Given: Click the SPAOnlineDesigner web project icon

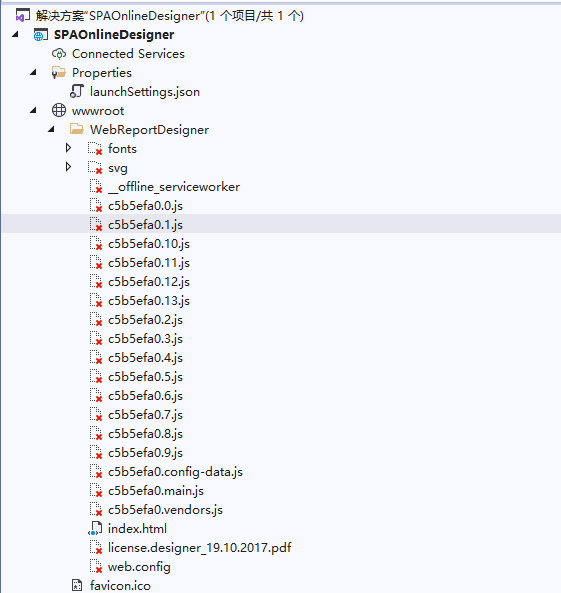Looking at the screenshot, I should [40, 35].
